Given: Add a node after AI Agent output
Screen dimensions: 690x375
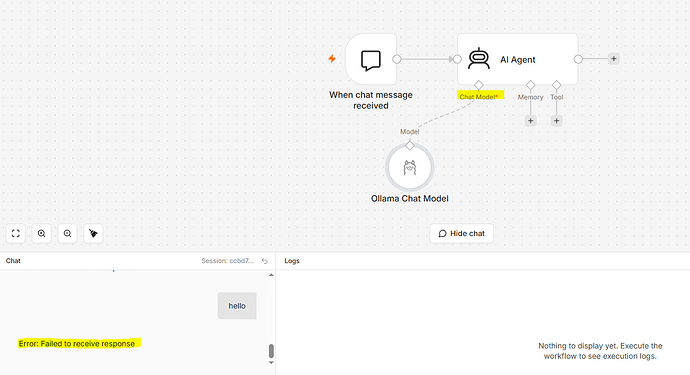Looking at the screenshot, I should pyautogui.click(x=613, y=59).
